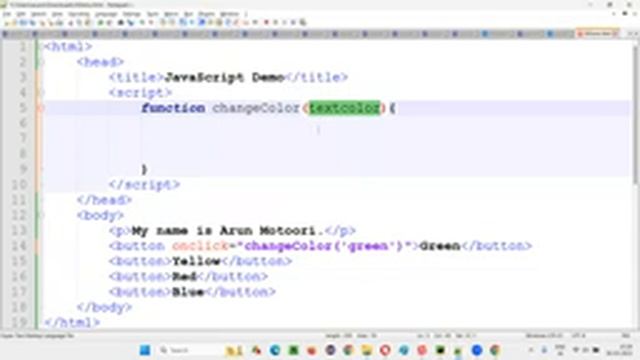Click the Redo toolbar icon
Image resolution: width=640 pixels, height=360 pixels.
109,23
